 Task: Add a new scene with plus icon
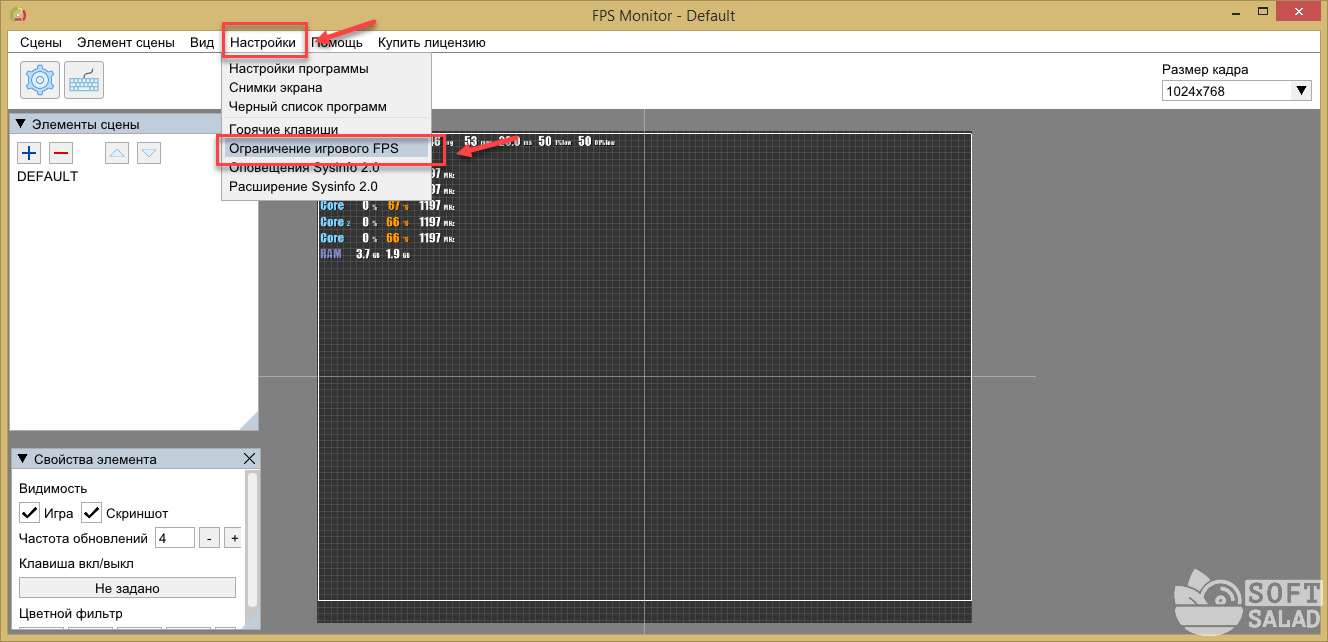pos(29,153)
